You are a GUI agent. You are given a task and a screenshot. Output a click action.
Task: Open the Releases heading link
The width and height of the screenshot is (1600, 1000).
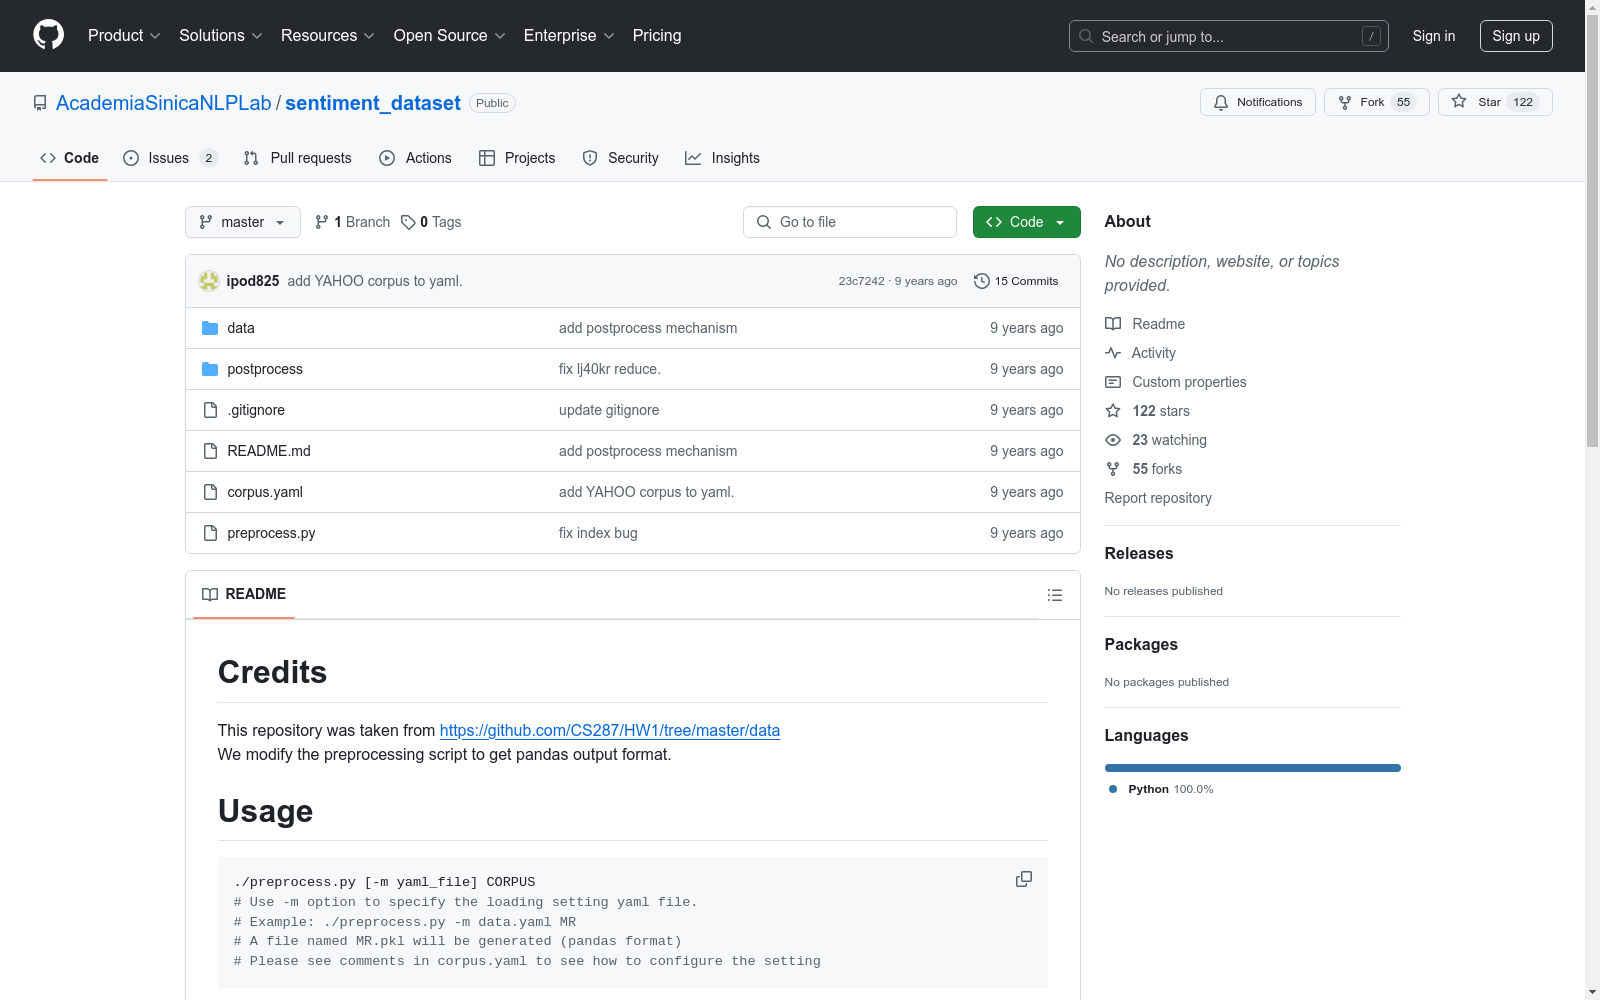click(1139, 553)
